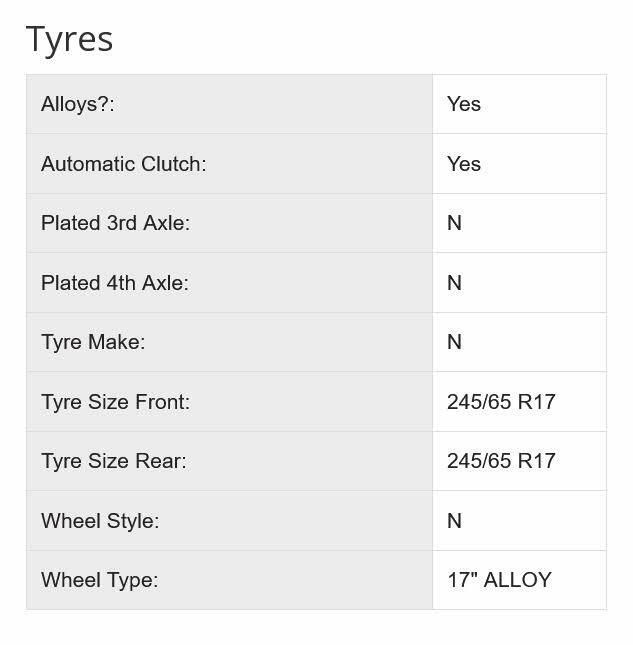Viewport: 633px width, 645px height.
Task: Click the Yes value beside Alloys?
Action: 464,104
